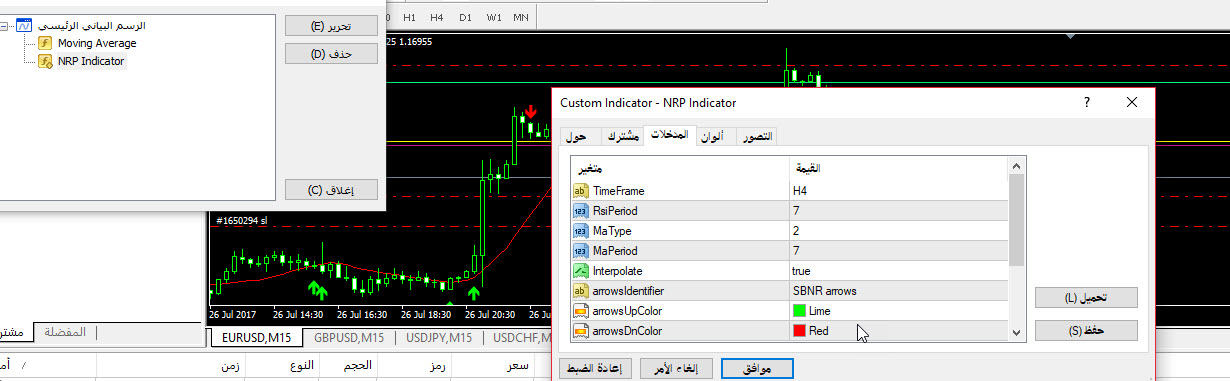The width and height of the screenshot is (1230, 381).
Task: Click the TimeFrame parameter type icon
Action: [581, 190]
